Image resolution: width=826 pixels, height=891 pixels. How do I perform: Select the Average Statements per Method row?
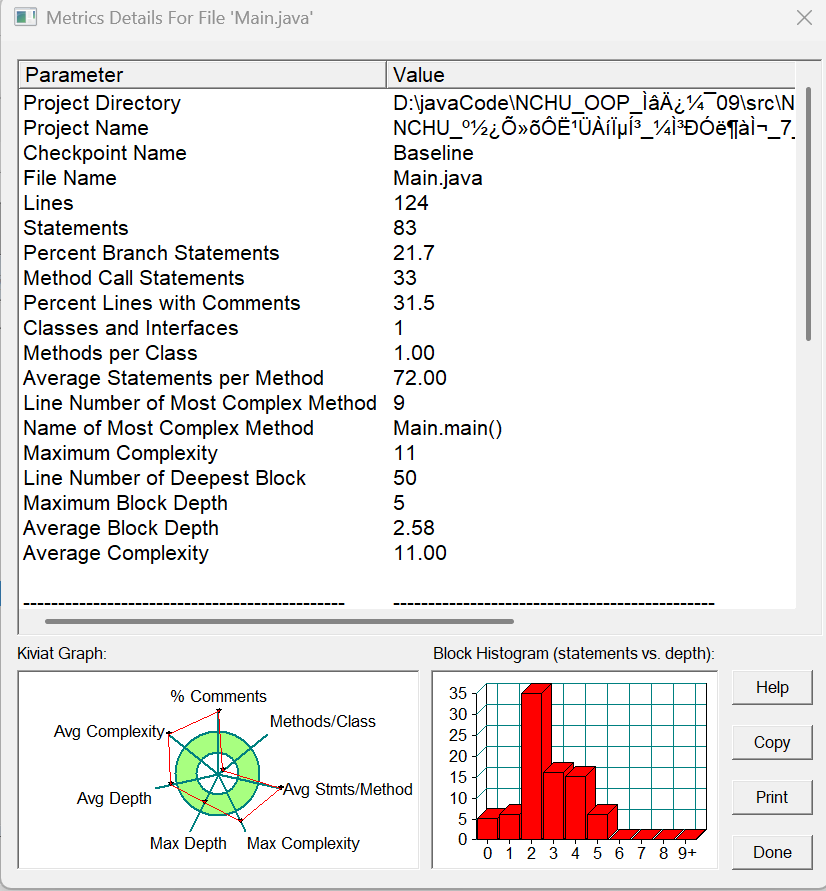(408, 378)
